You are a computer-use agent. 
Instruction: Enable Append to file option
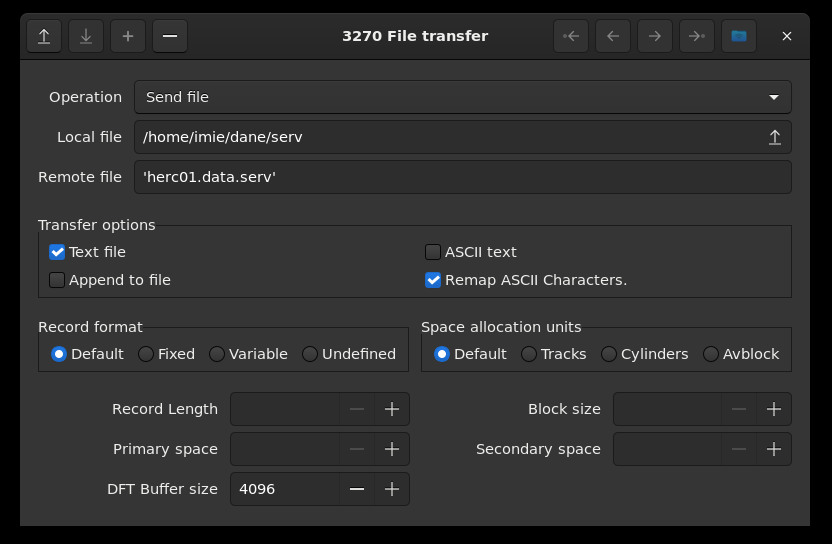58,280
